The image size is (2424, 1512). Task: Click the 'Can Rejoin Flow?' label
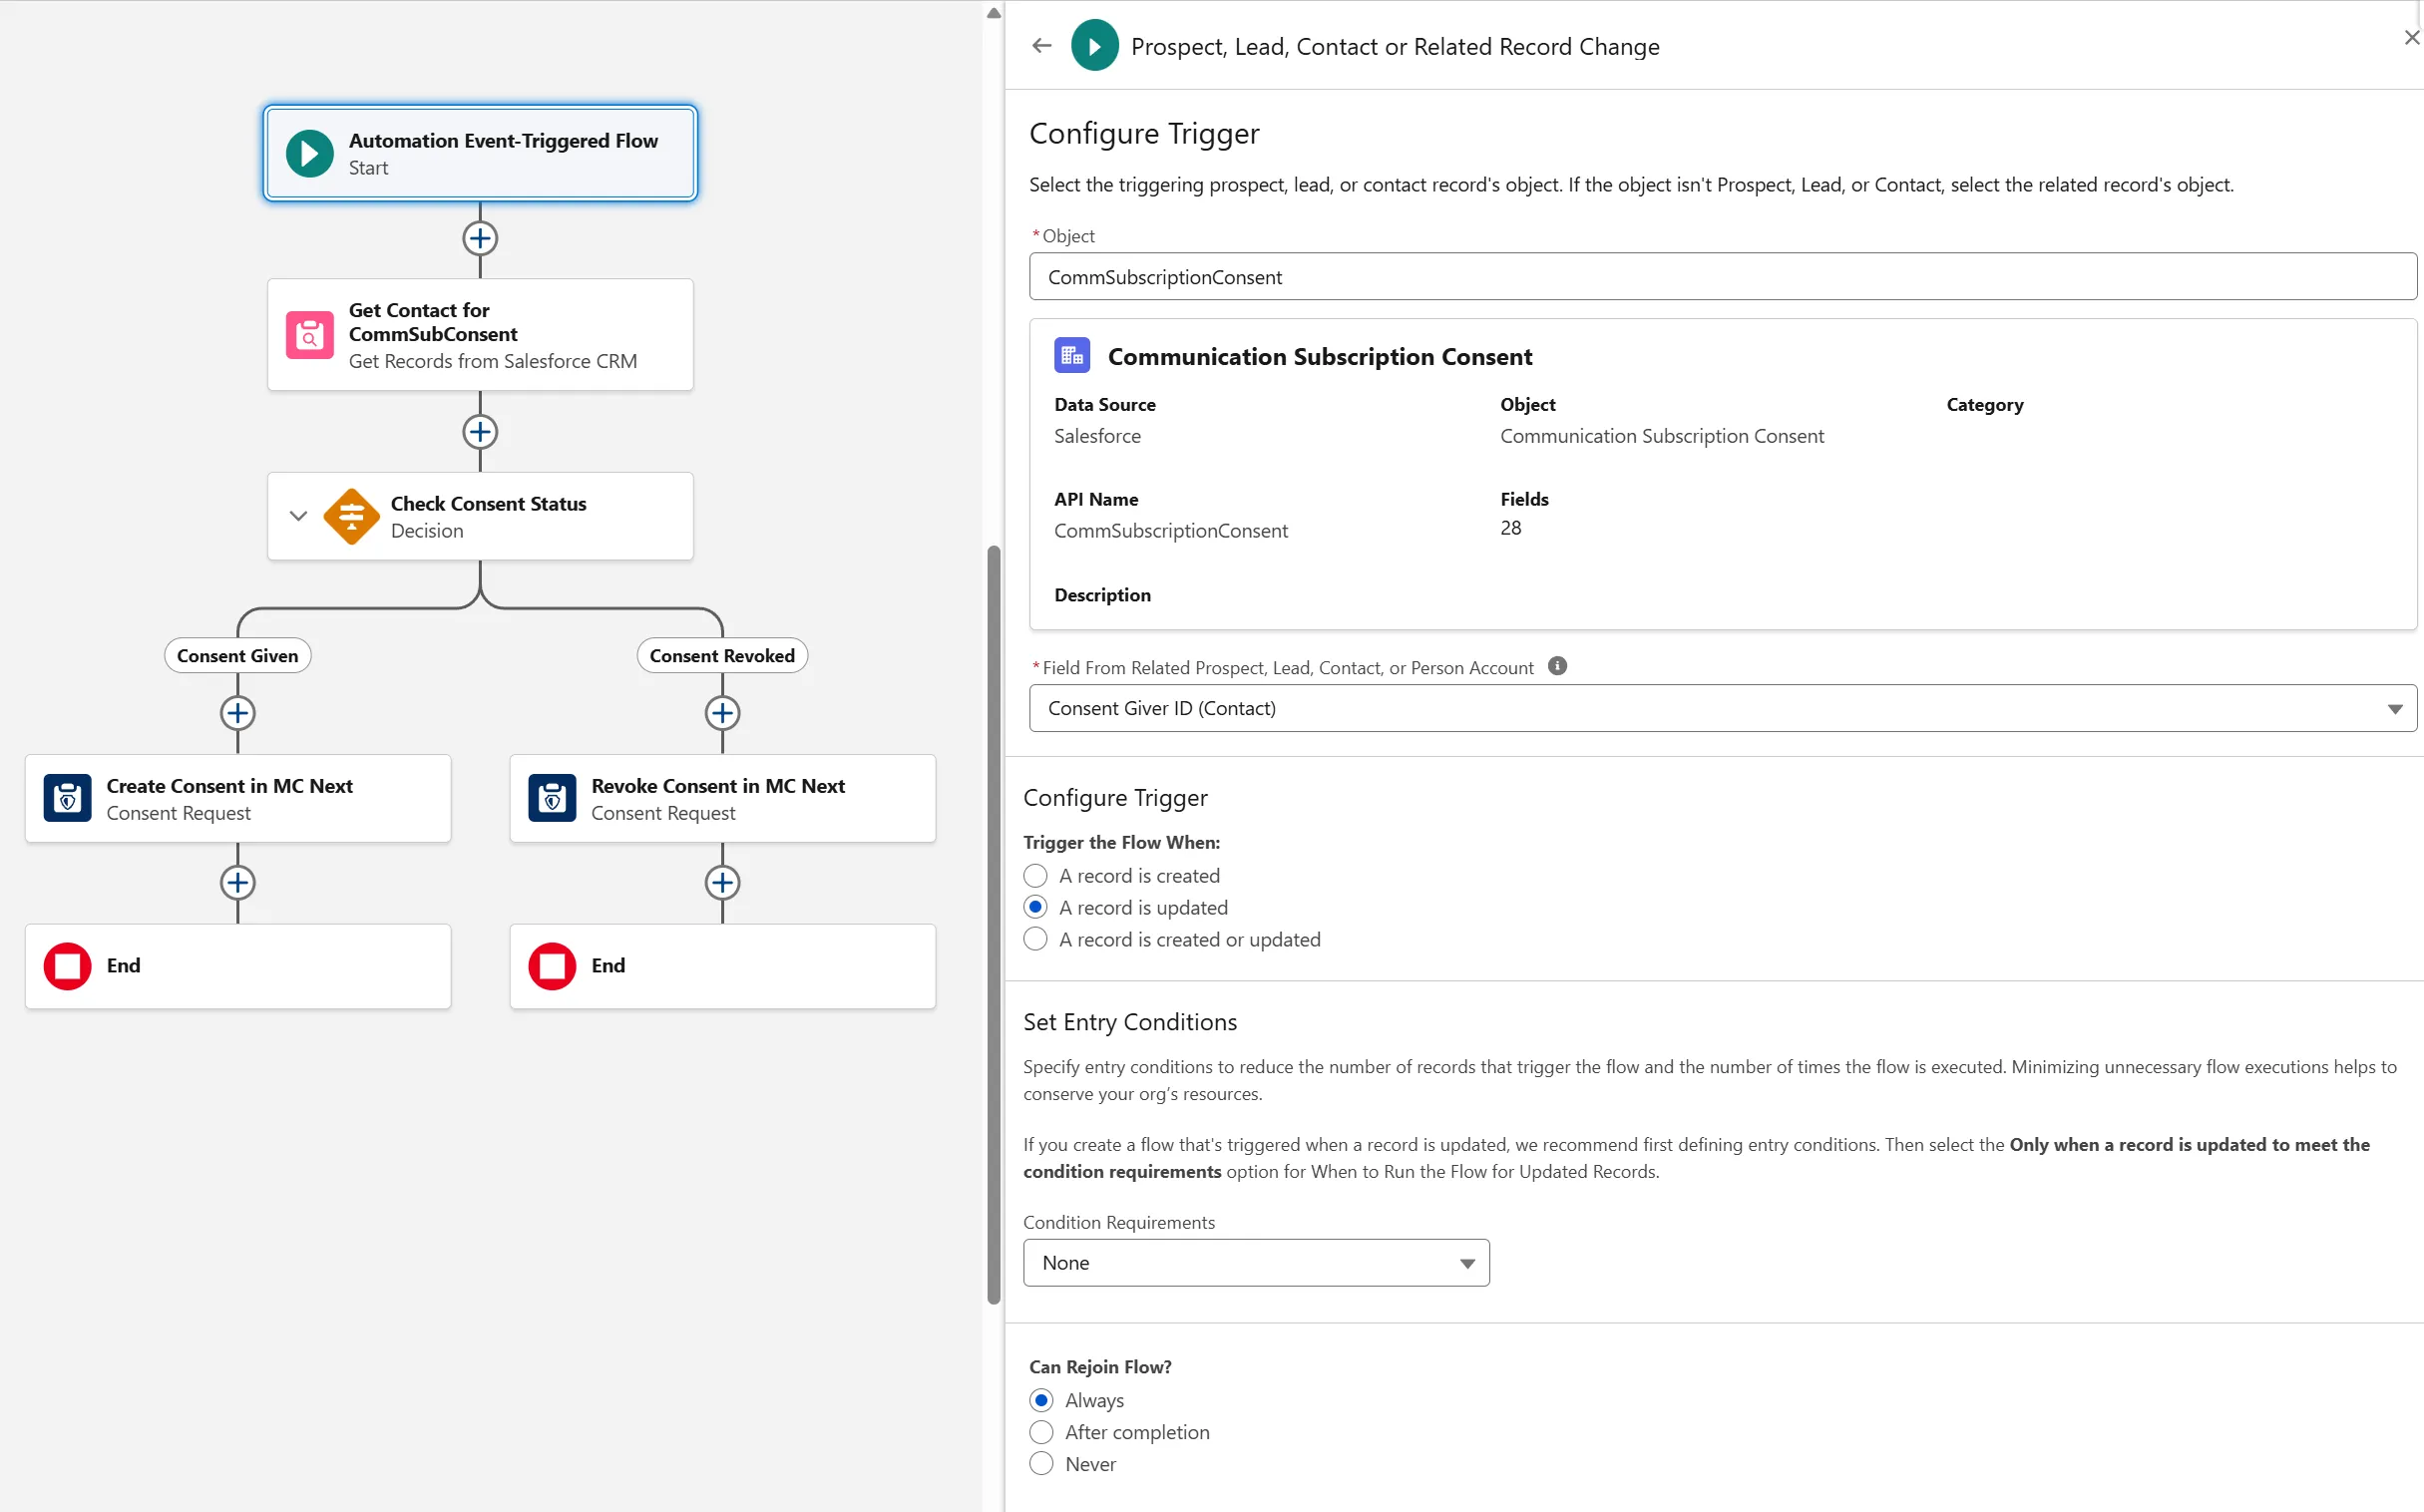tap(1100, 1367)
